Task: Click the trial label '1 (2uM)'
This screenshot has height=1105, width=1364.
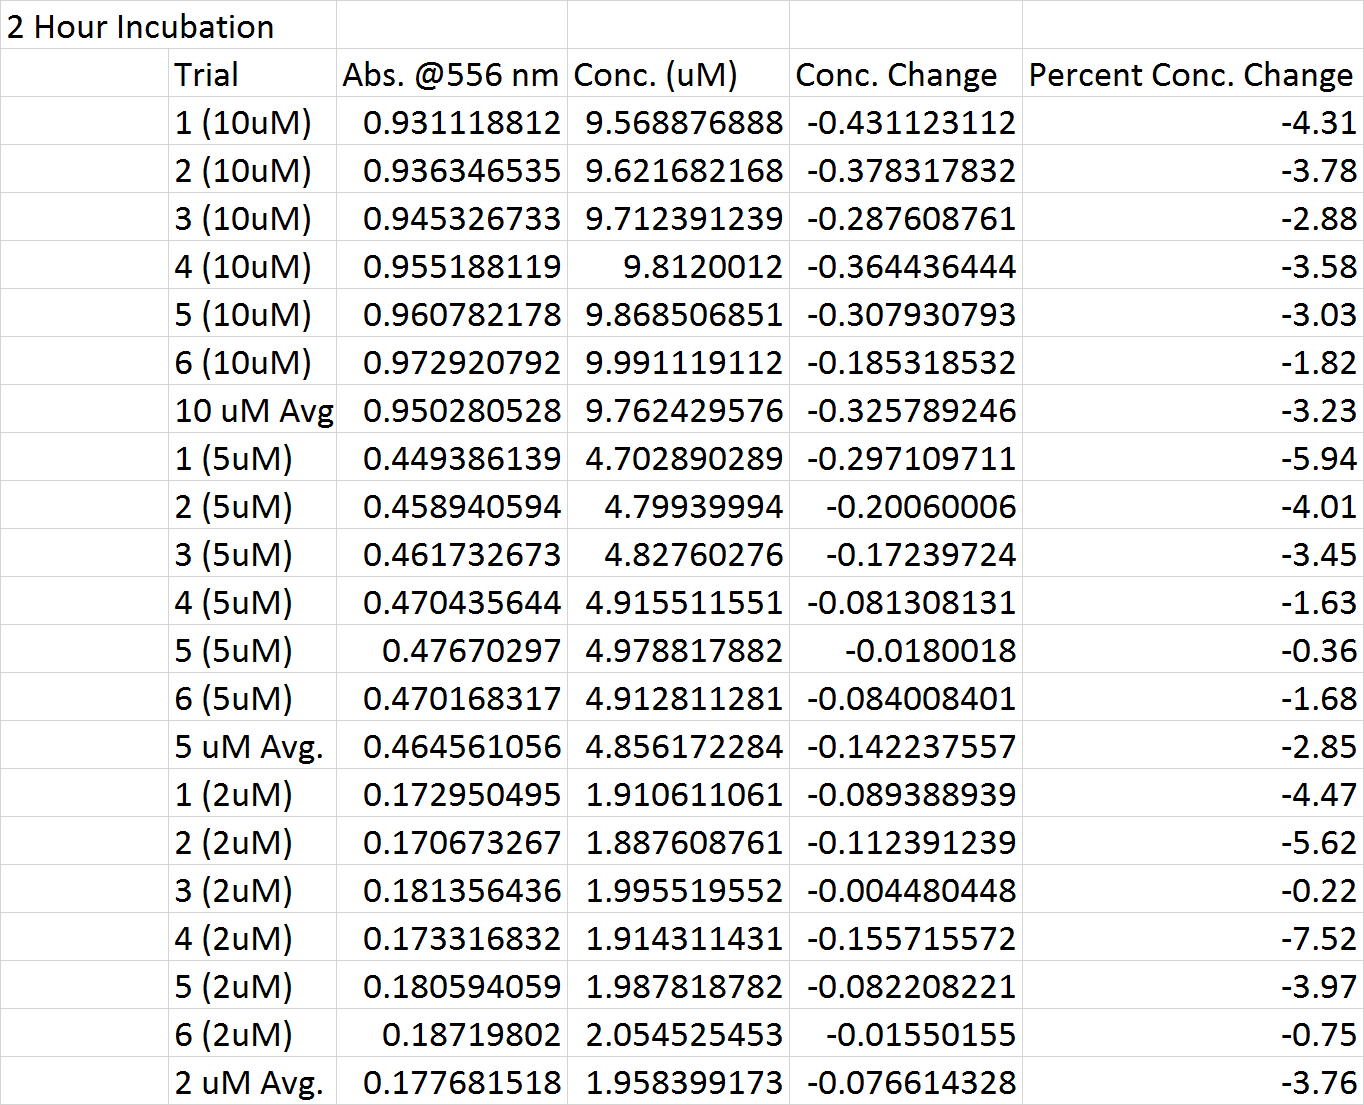Action: (234, 795)
